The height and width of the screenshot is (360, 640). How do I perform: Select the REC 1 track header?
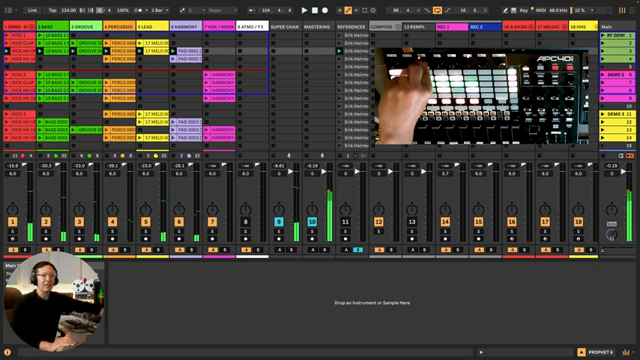[452, 27]
